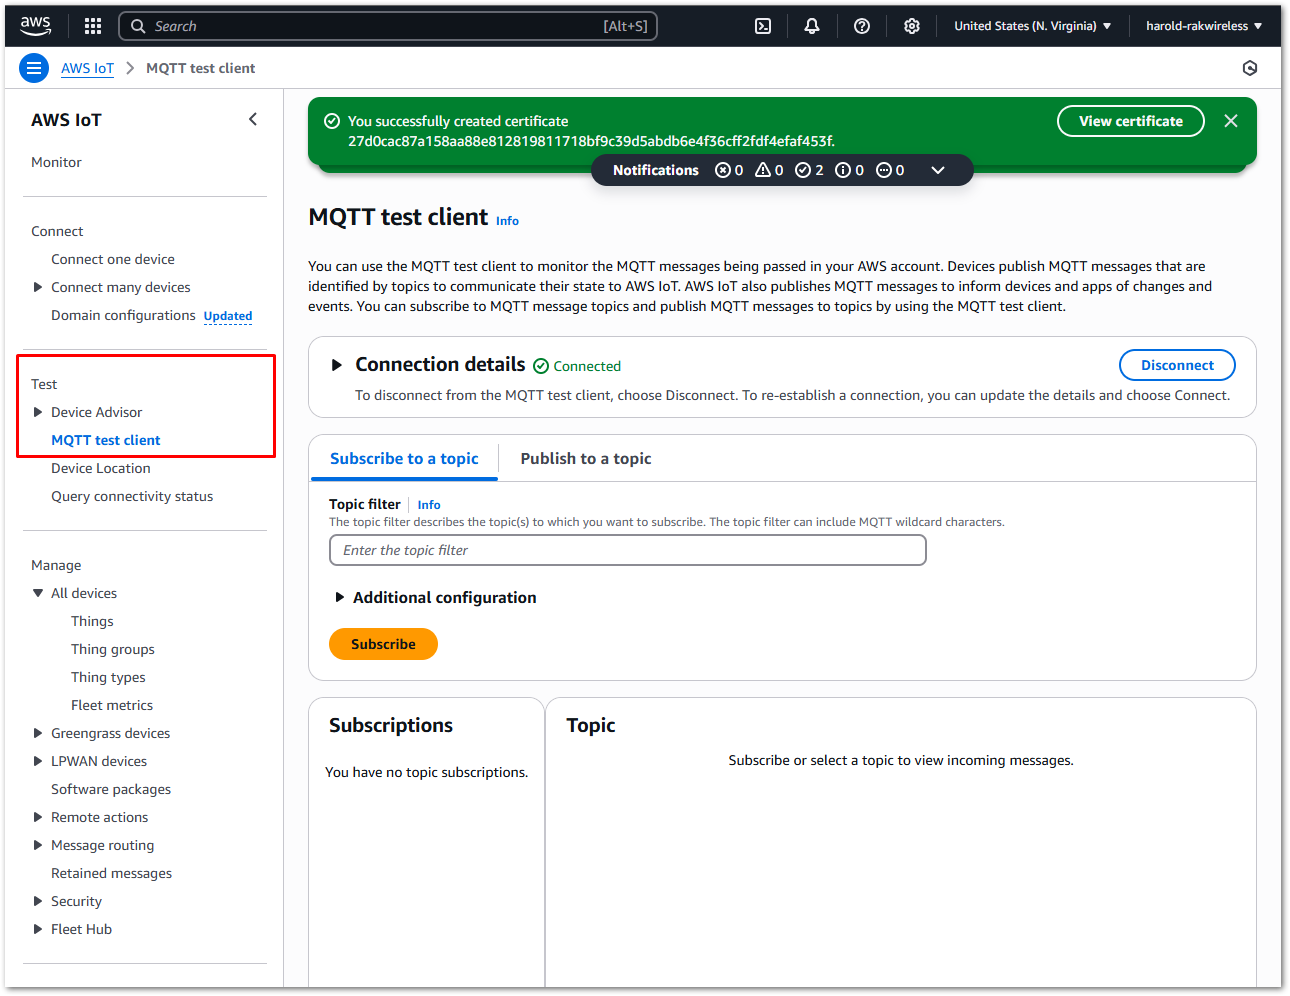Open the AWS services grid menu
This screenshot has height=996, width=1290.
[91, 25]
